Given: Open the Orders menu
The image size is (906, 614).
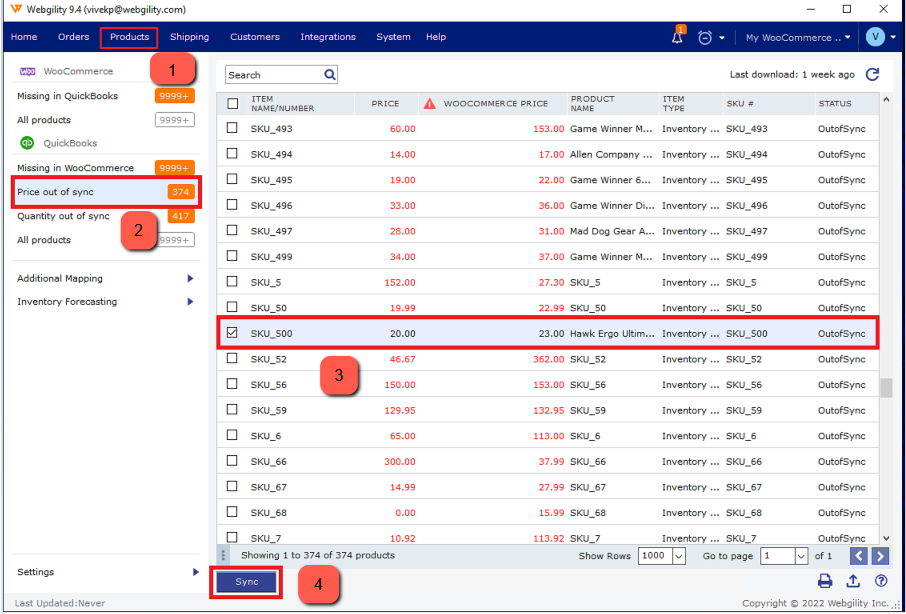Looking at the screenshot, I should 73,37.
